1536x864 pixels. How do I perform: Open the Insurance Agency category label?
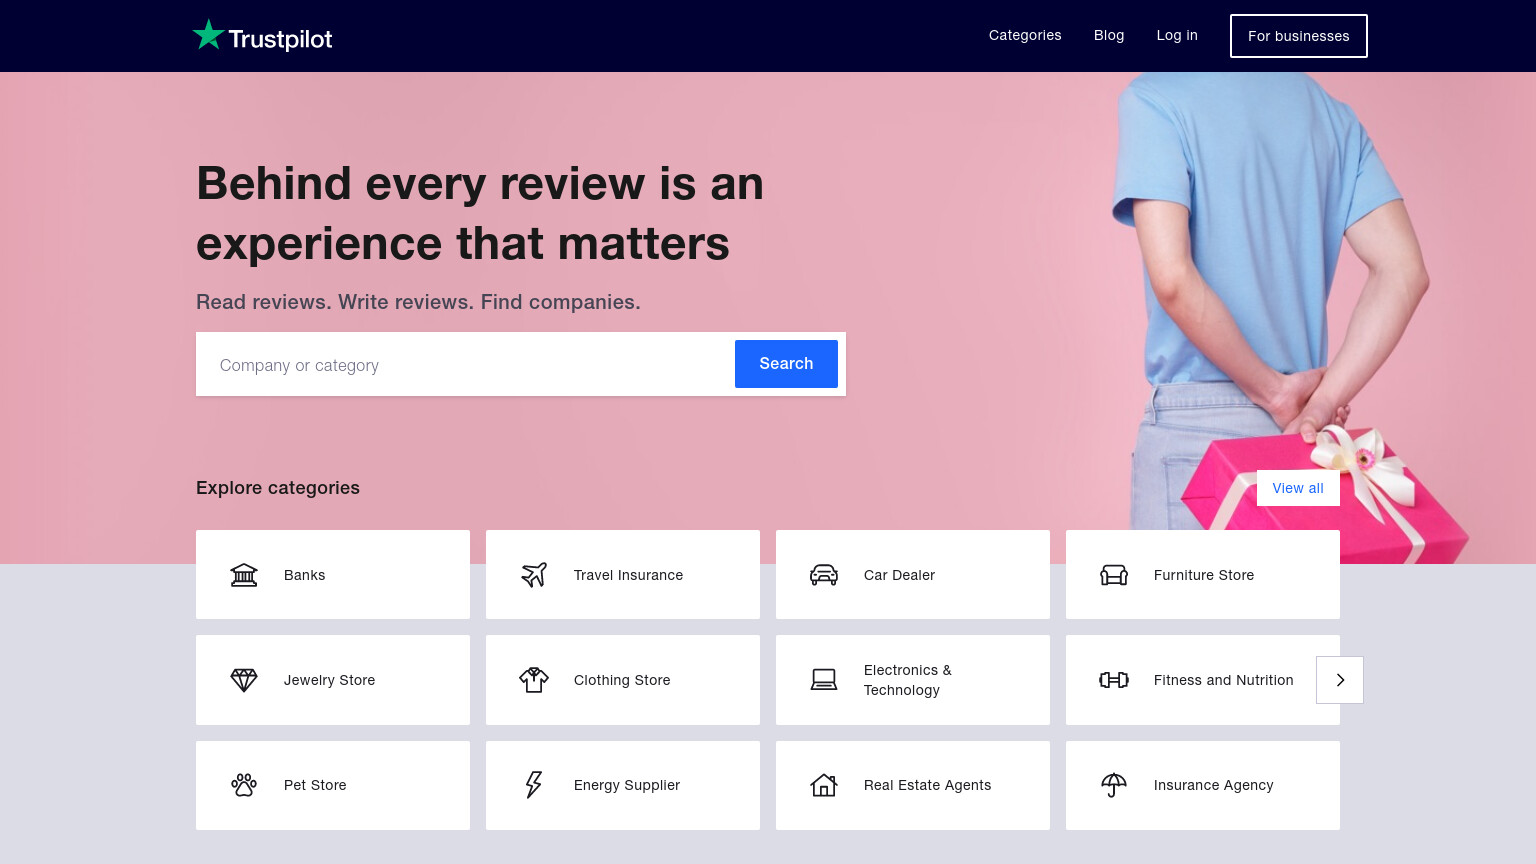(1214, 785)
